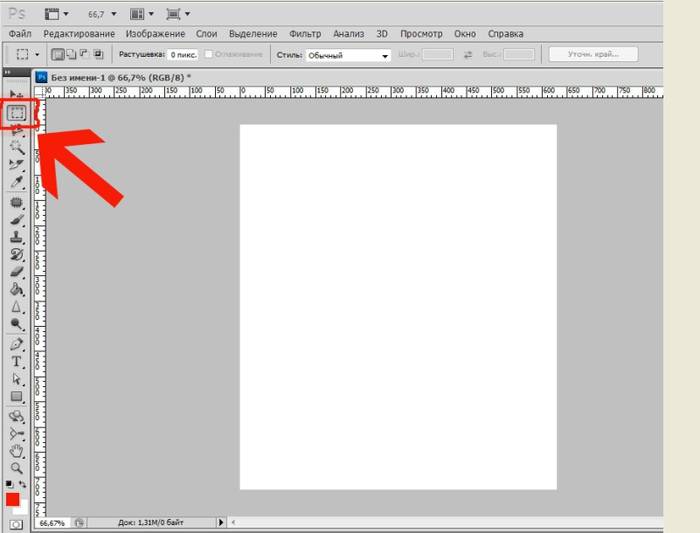Choose 'Add to selection' mode in options bar
700x533 pixels.
point(70,55)
